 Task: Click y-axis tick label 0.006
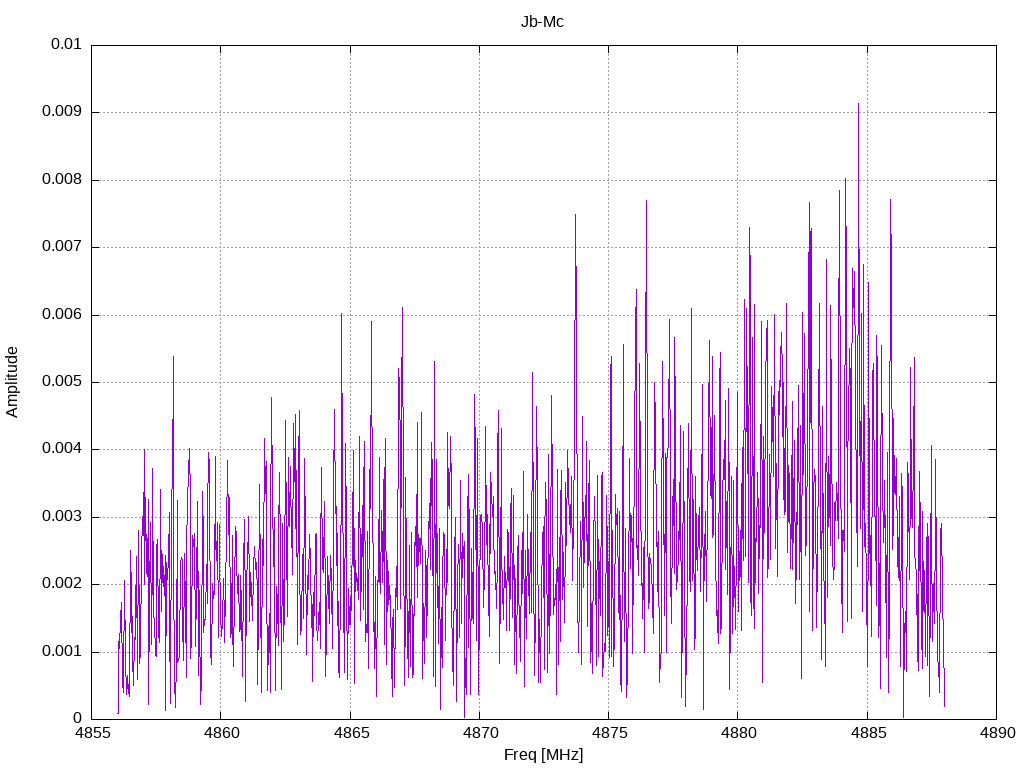pos(62,315)
